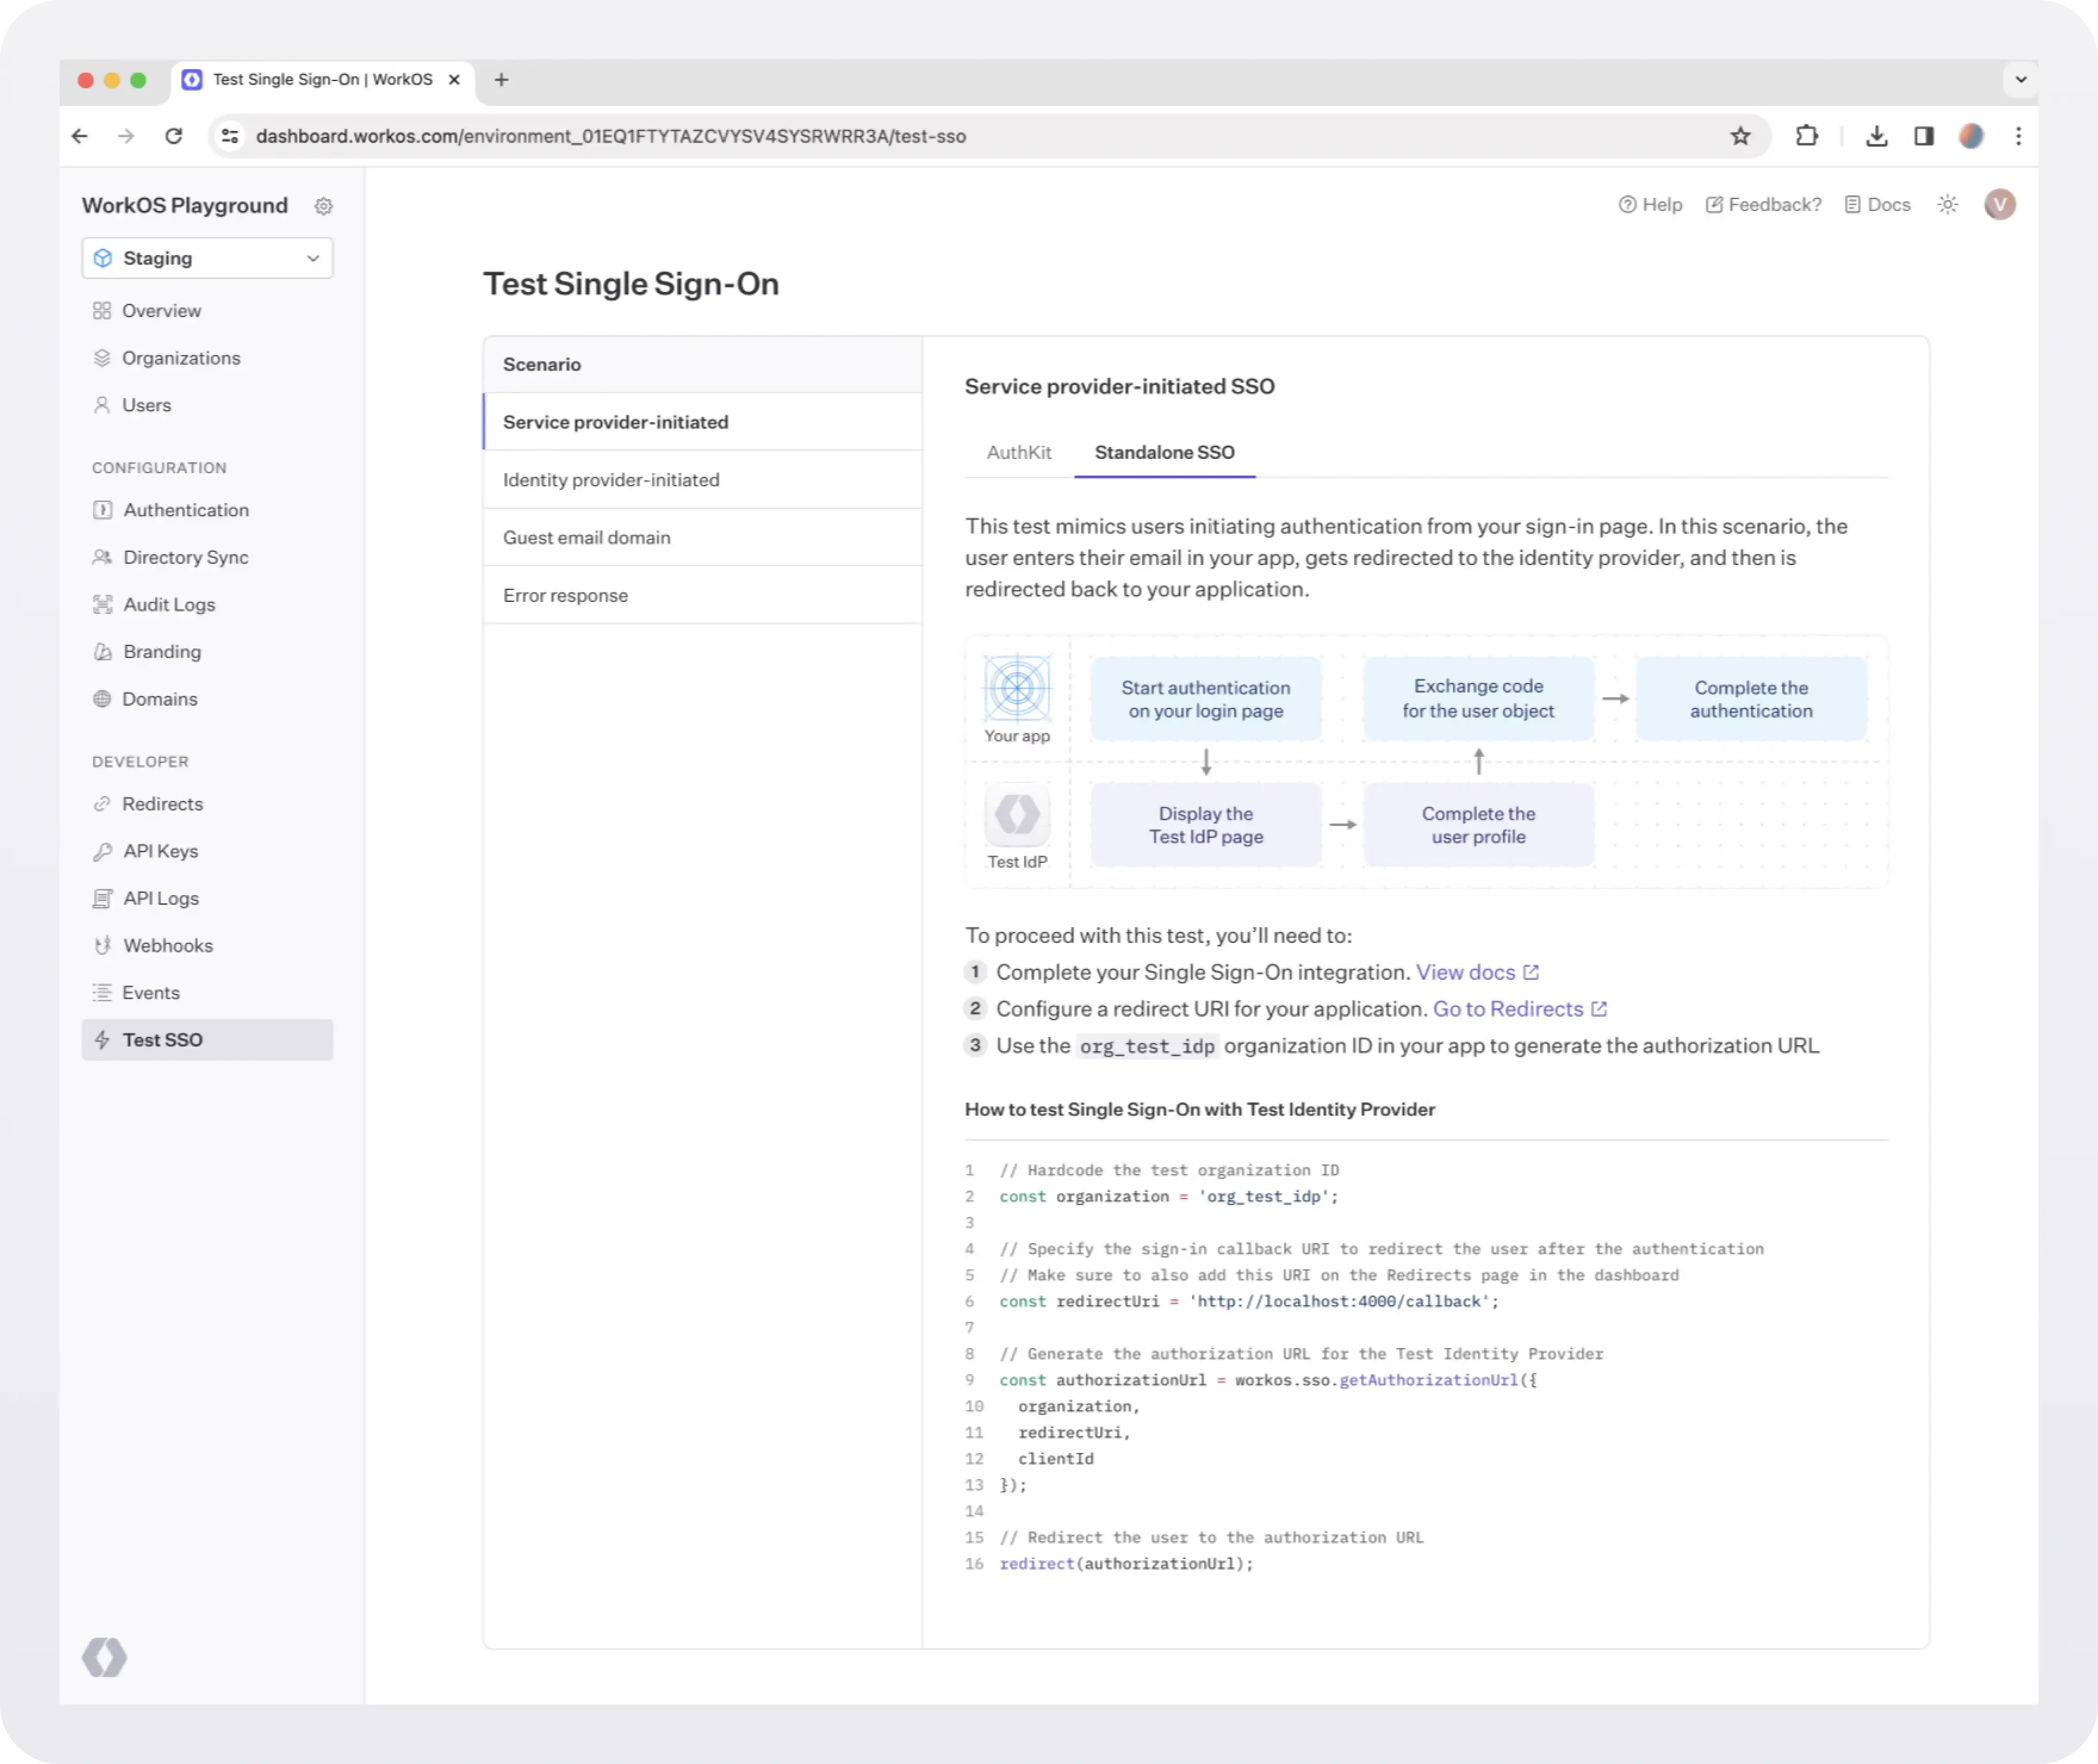Click the Exchange code for the user object box
2098x1764 pixels.
[1478, 699]
